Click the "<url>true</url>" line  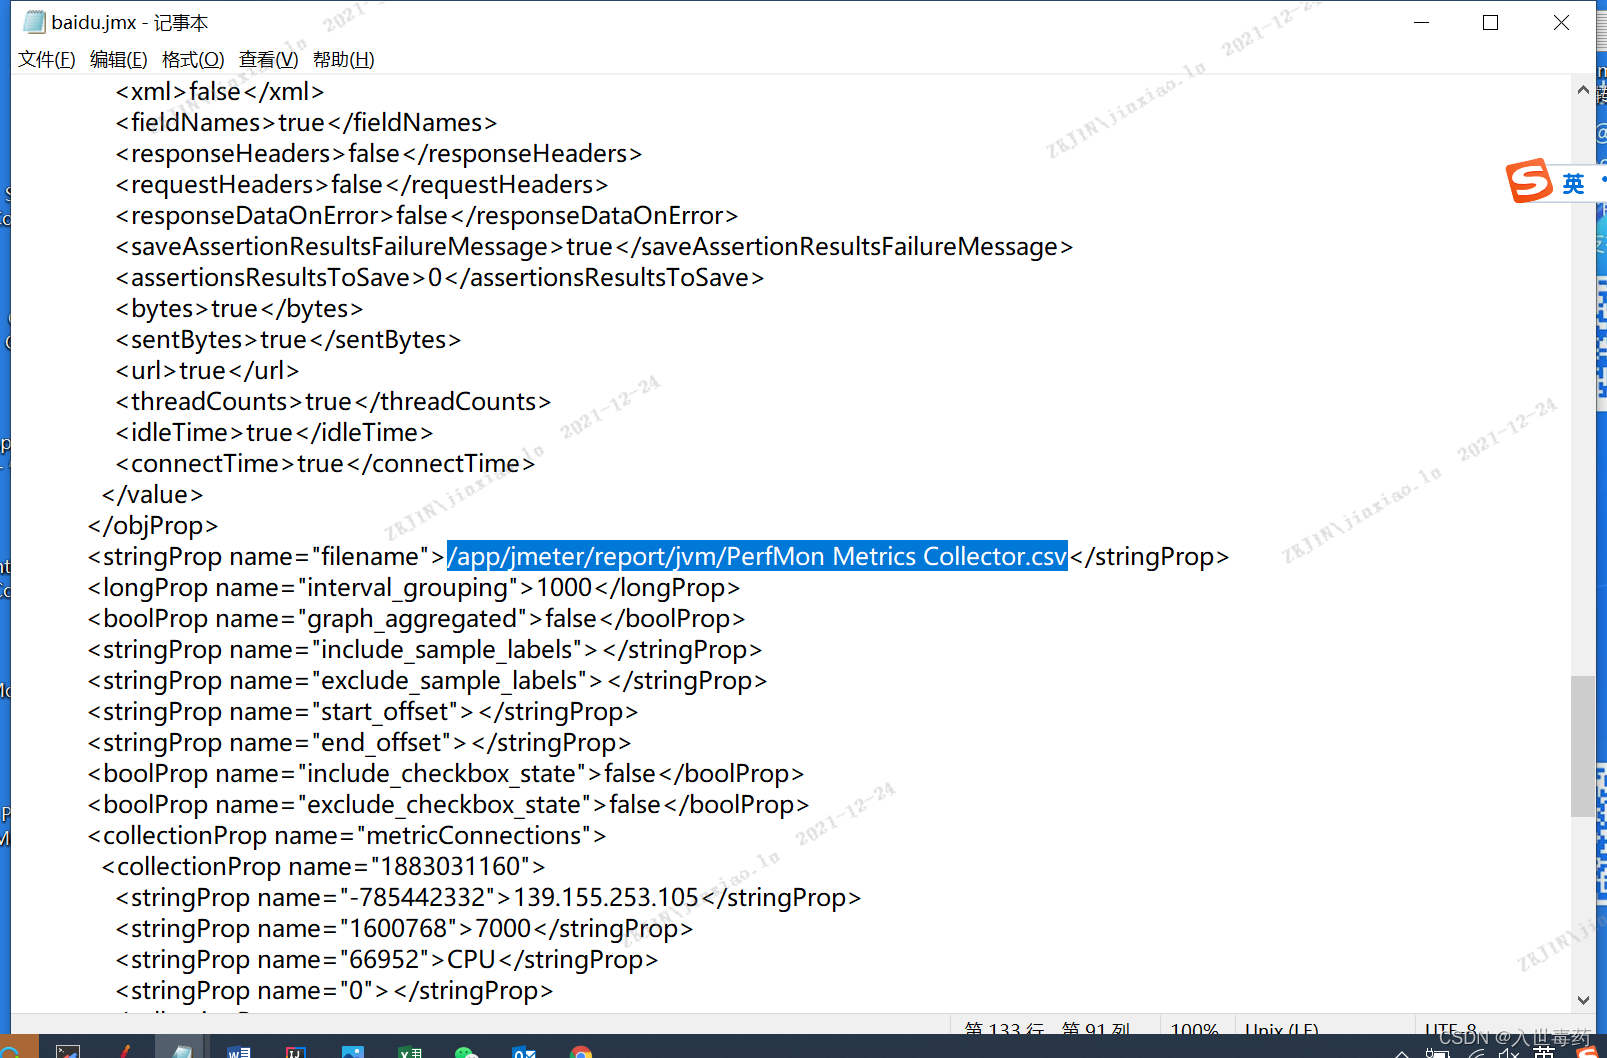coord(207,371)
